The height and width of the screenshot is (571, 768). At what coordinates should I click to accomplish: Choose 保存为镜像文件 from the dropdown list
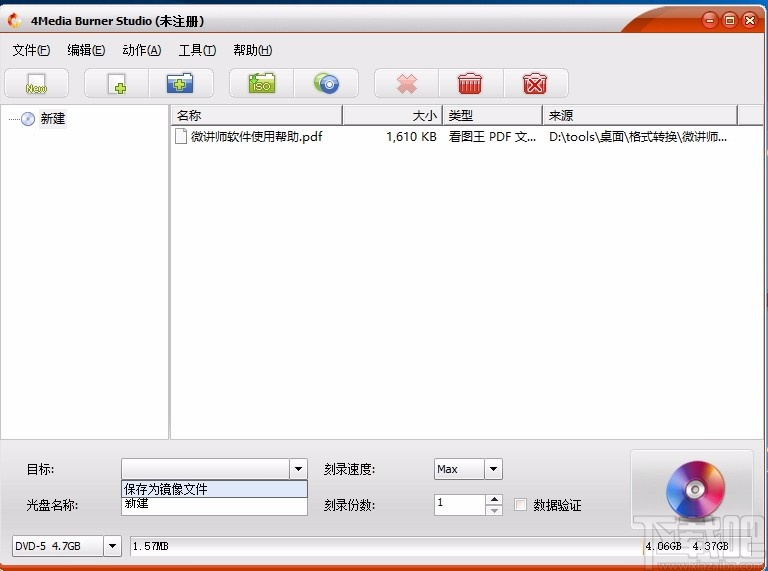pos(215,489)
